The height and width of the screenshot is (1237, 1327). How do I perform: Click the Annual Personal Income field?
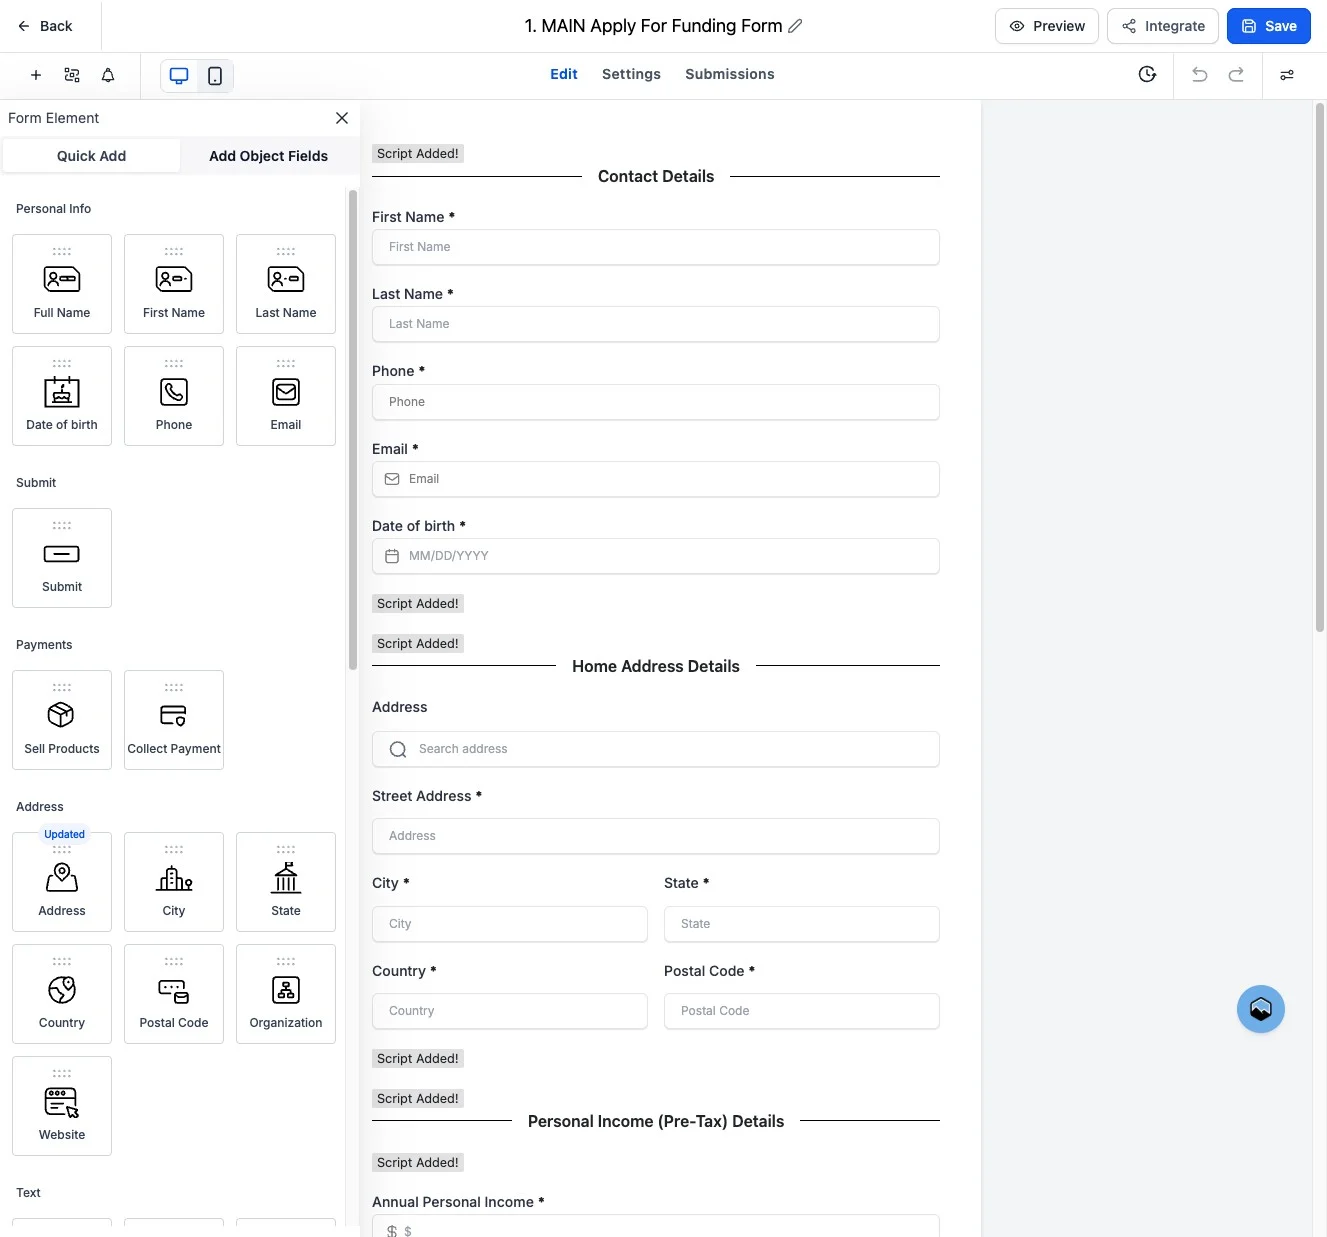(x=656, y=1226)
